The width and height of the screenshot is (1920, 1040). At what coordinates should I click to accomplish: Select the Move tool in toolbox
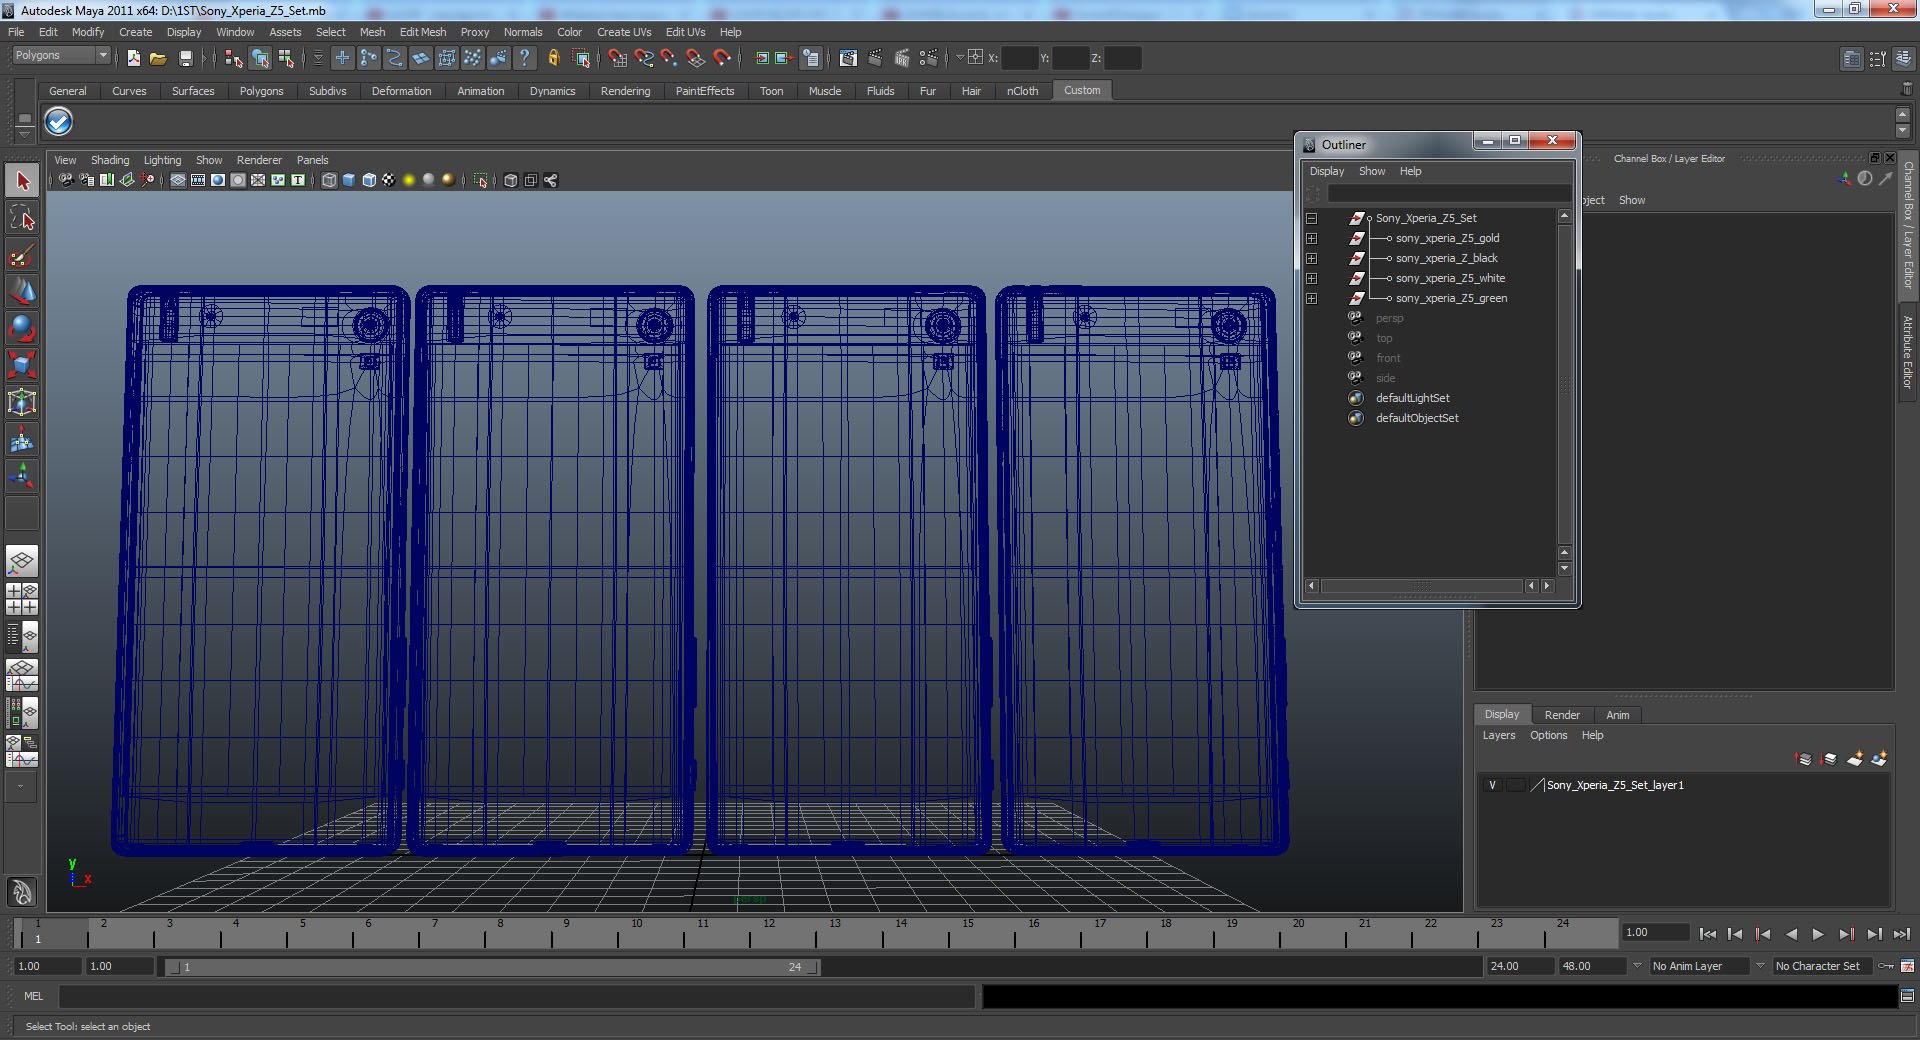[x=22, y=292]
